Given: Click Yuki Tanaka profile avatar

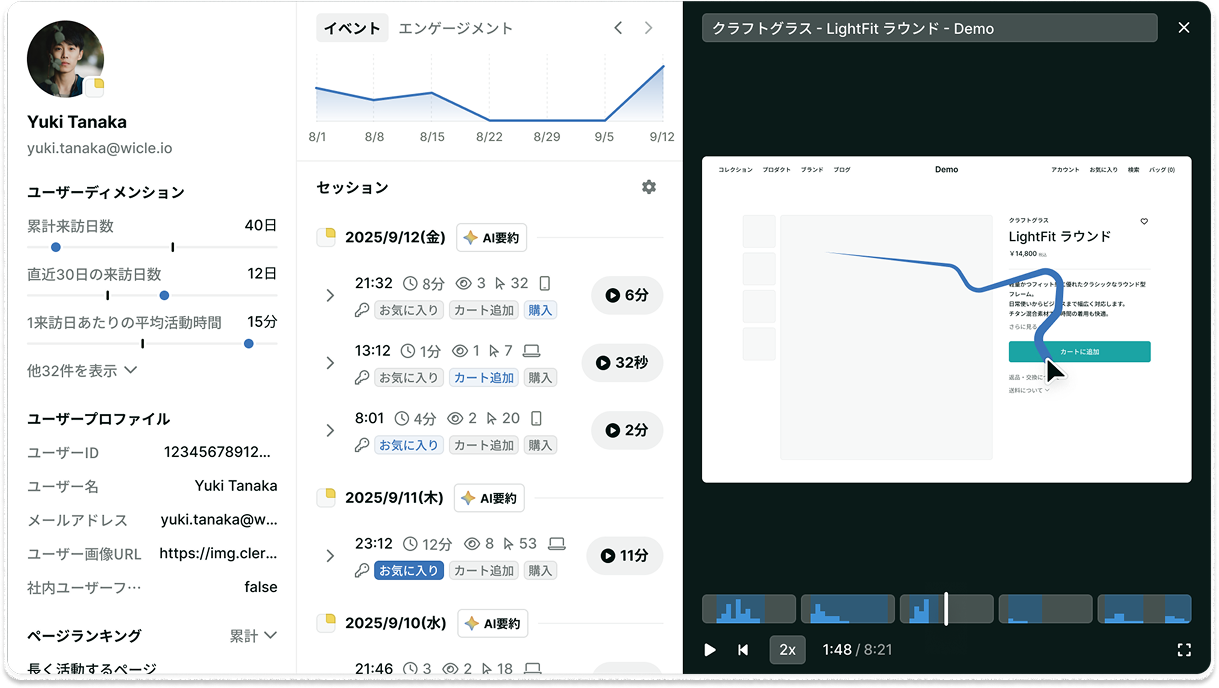Looking at the screenshot, I should (65, 59).
